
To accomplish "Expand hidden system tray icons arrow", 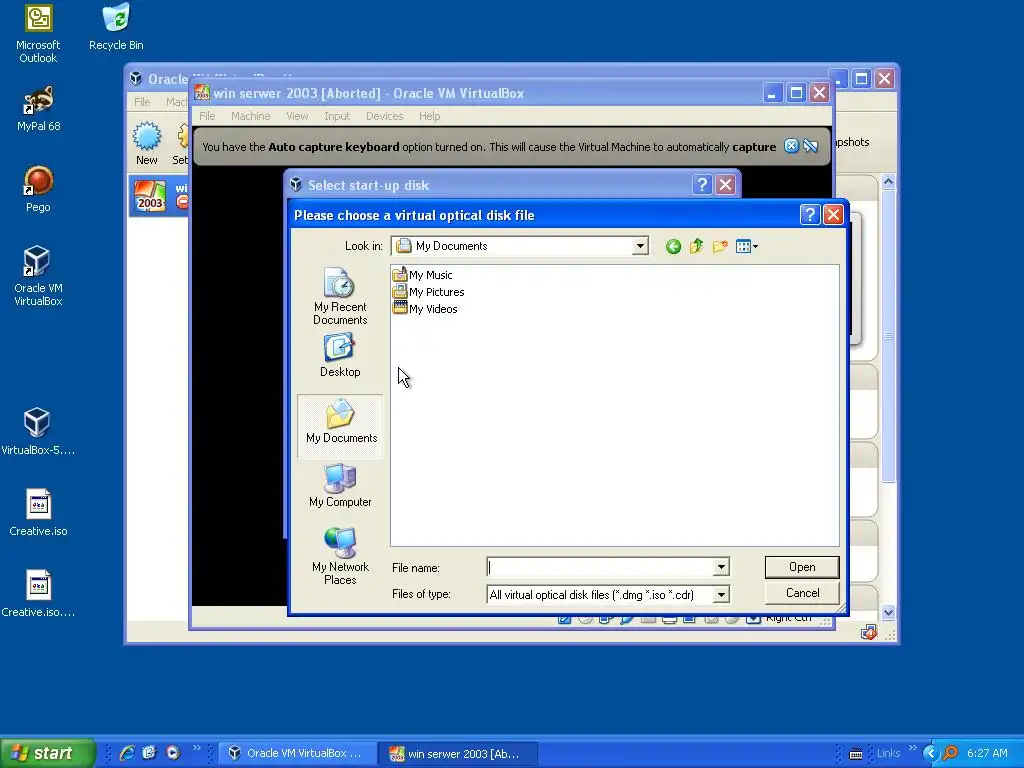I will click(x=930, y=753).
